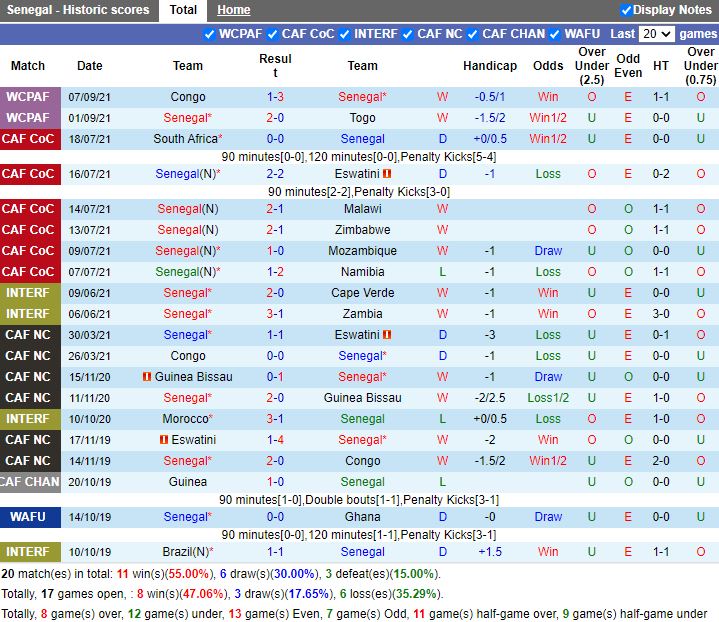Open the 1-3 score for Congo vs Senegal
The height and width of the screenshot is (622, 719).
(x=275, y=97)
